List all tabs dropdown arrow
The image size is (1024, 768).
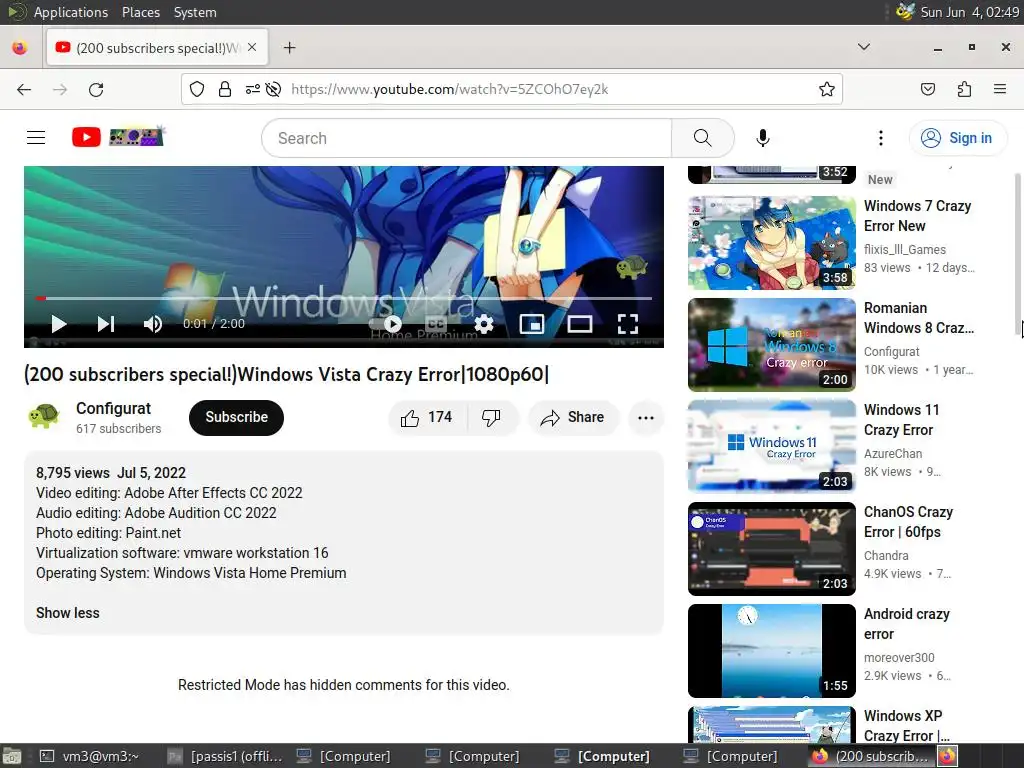pos(864,47)
